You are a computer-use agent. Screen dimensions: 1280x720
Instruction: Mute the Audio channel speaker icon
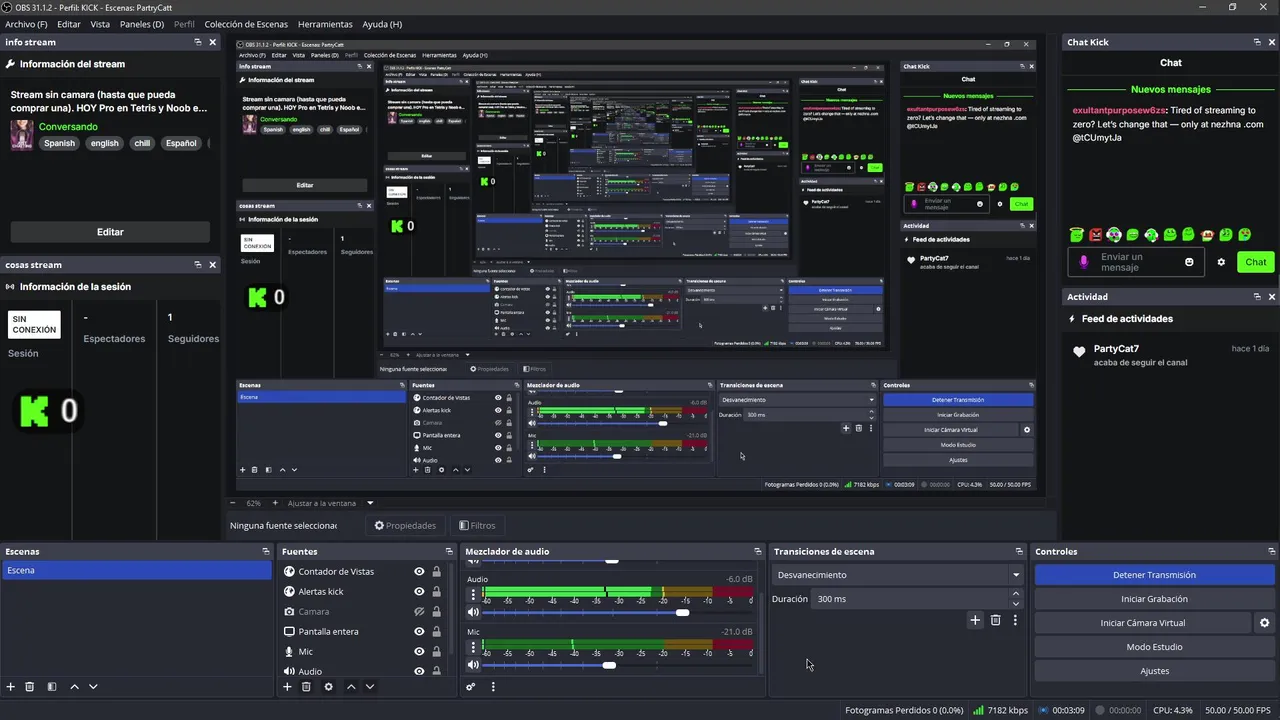474,612
